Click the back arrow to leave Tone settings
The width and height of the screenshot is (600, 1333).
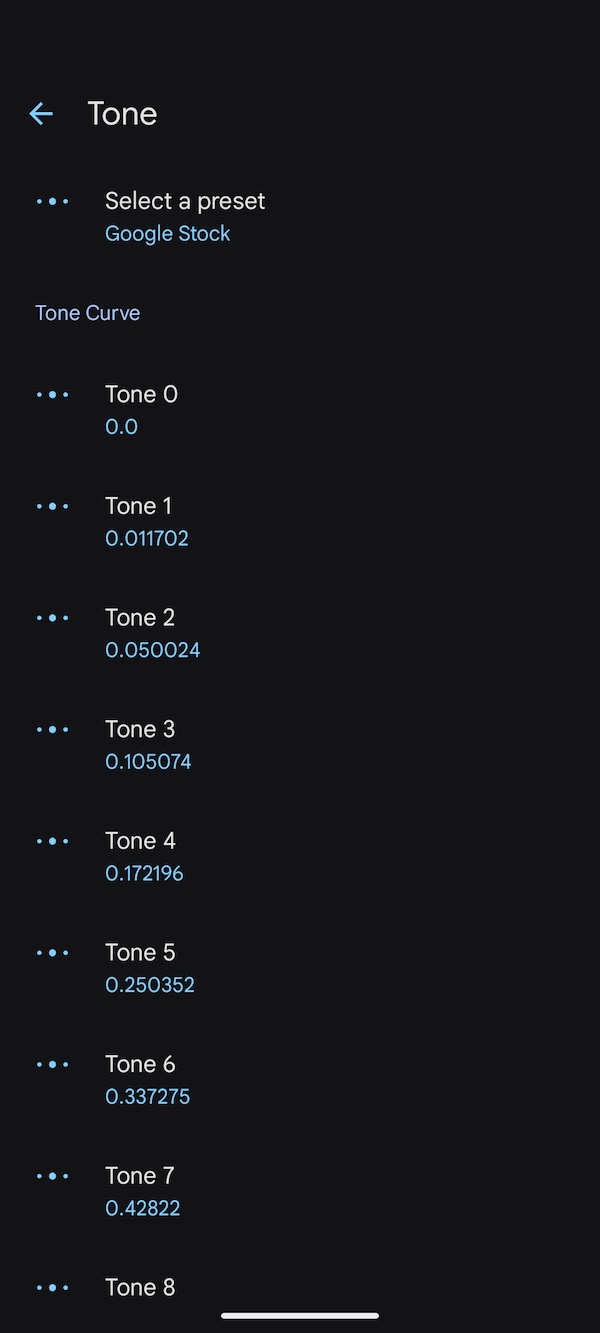(x=40, y=113)
